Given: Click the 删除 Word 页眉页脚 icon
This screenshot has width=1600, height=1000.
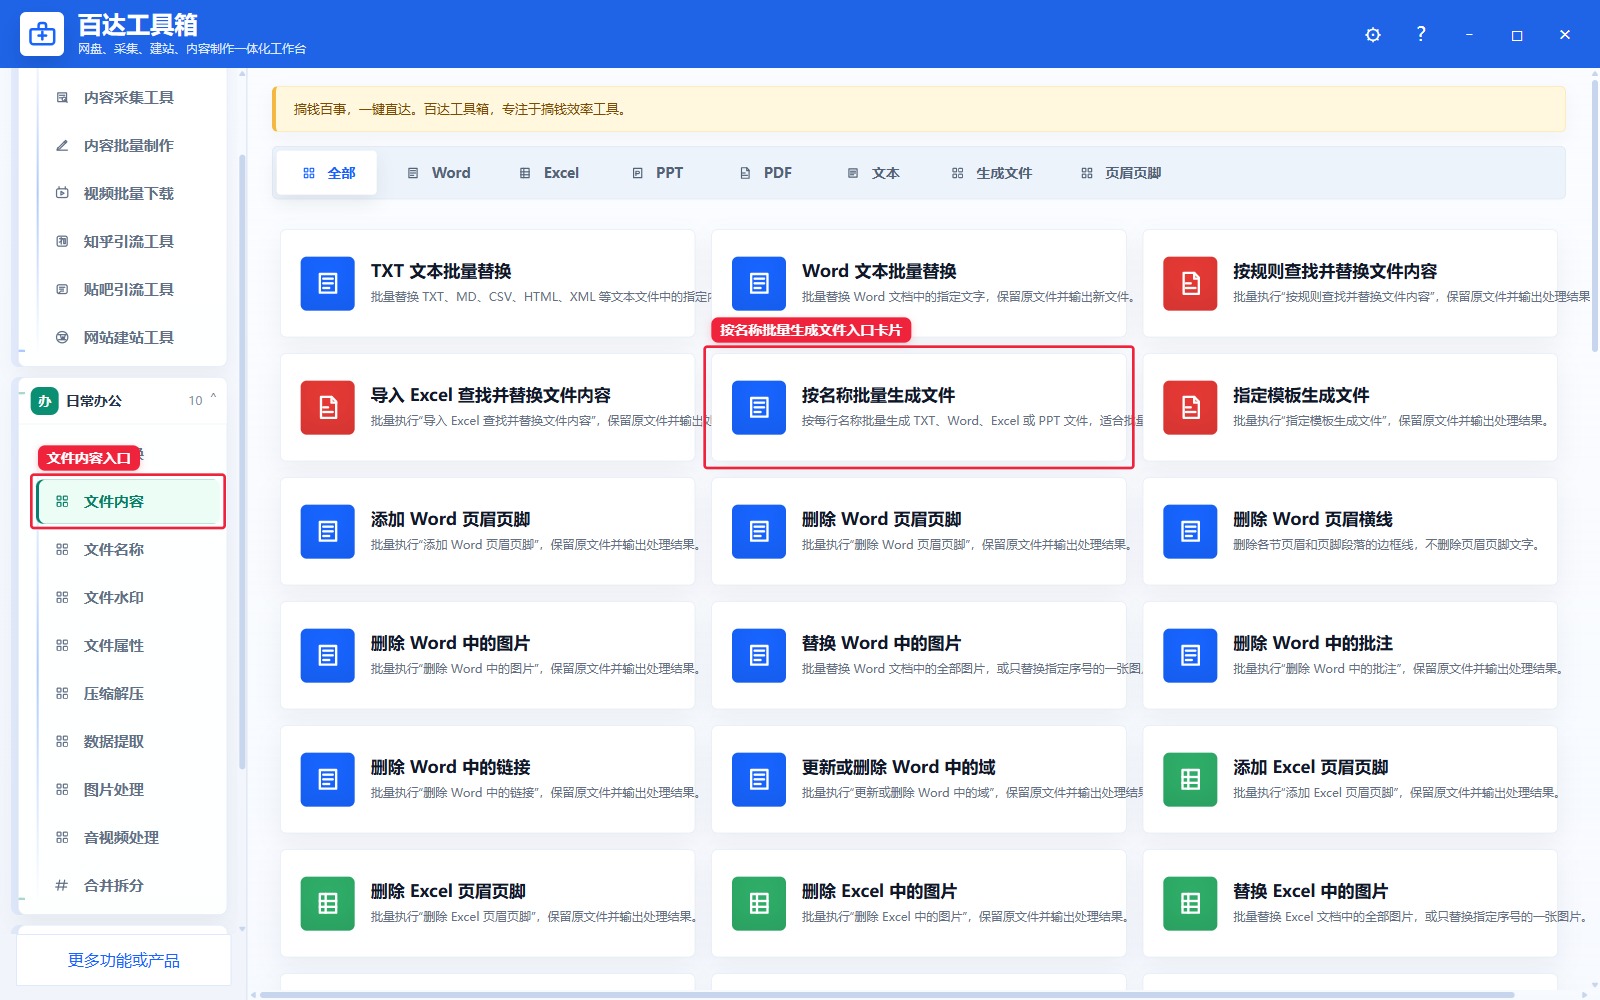Looking at the screenshot, I should 759,532.
